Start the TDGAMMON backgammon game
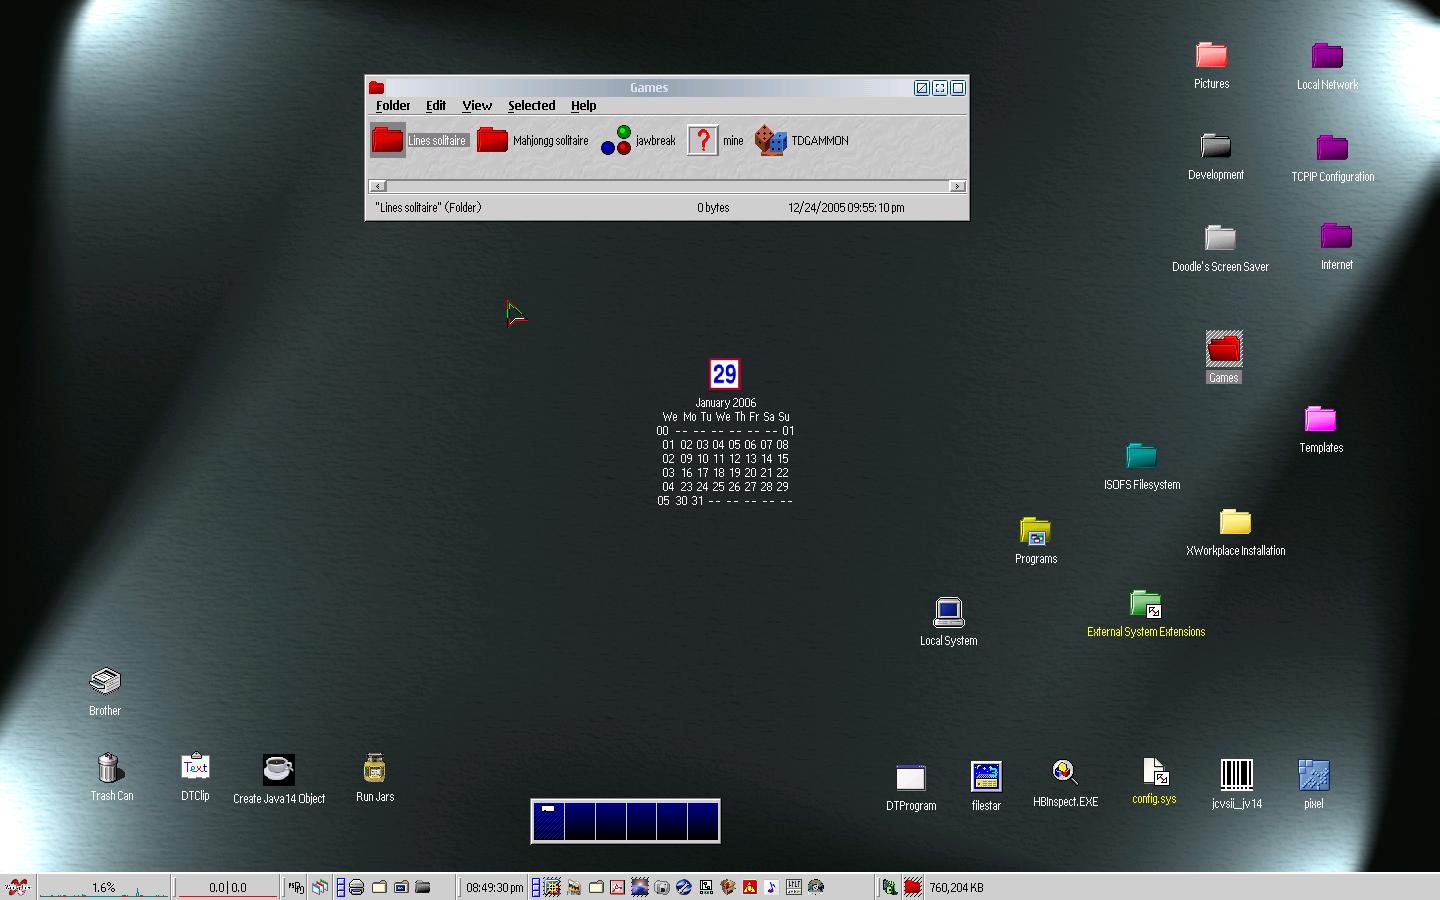The height and width of the screenshot is (900, 1440). (x=771, y=141)
